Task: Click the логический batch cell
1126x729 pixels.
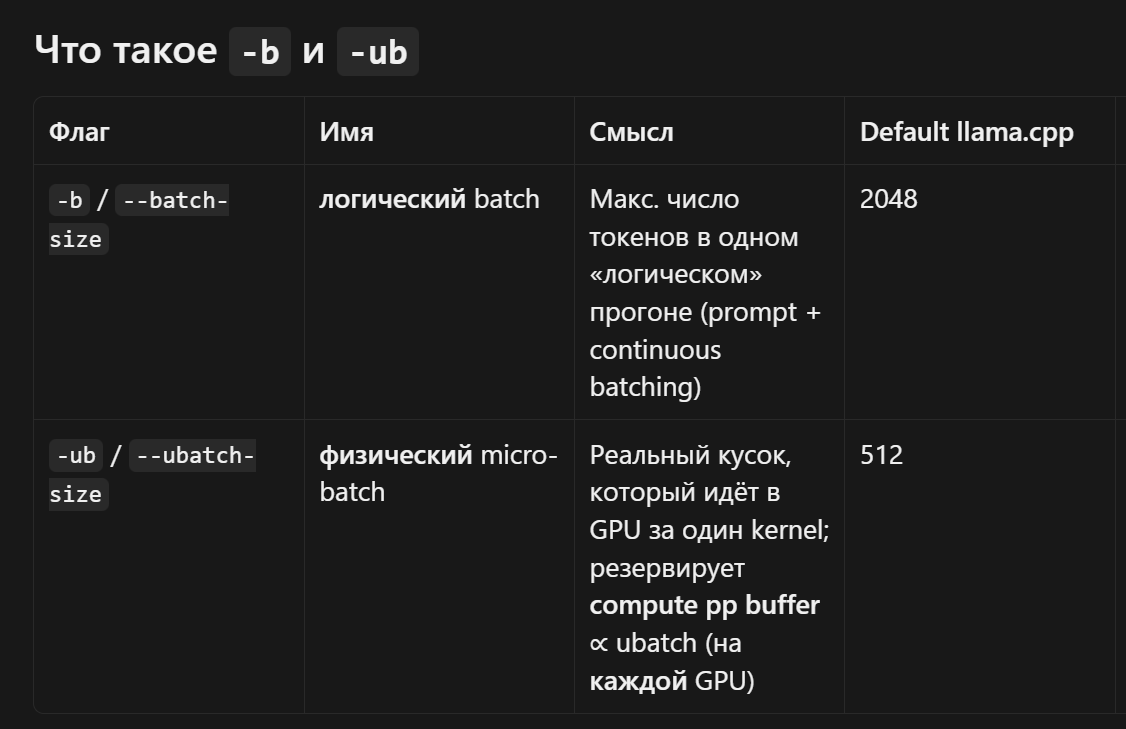Action: tap(429, 199)
